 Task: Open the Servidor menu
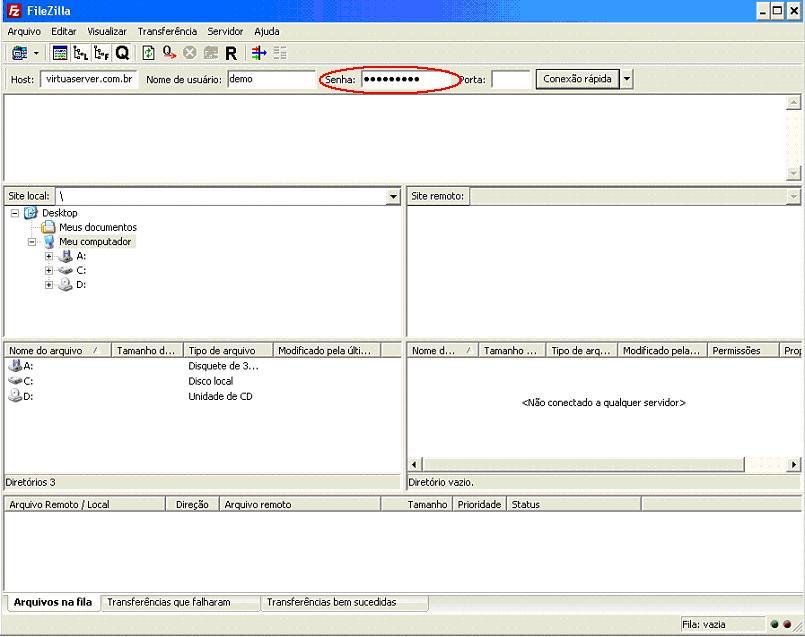pyautogui.click(x=225, y=31)
